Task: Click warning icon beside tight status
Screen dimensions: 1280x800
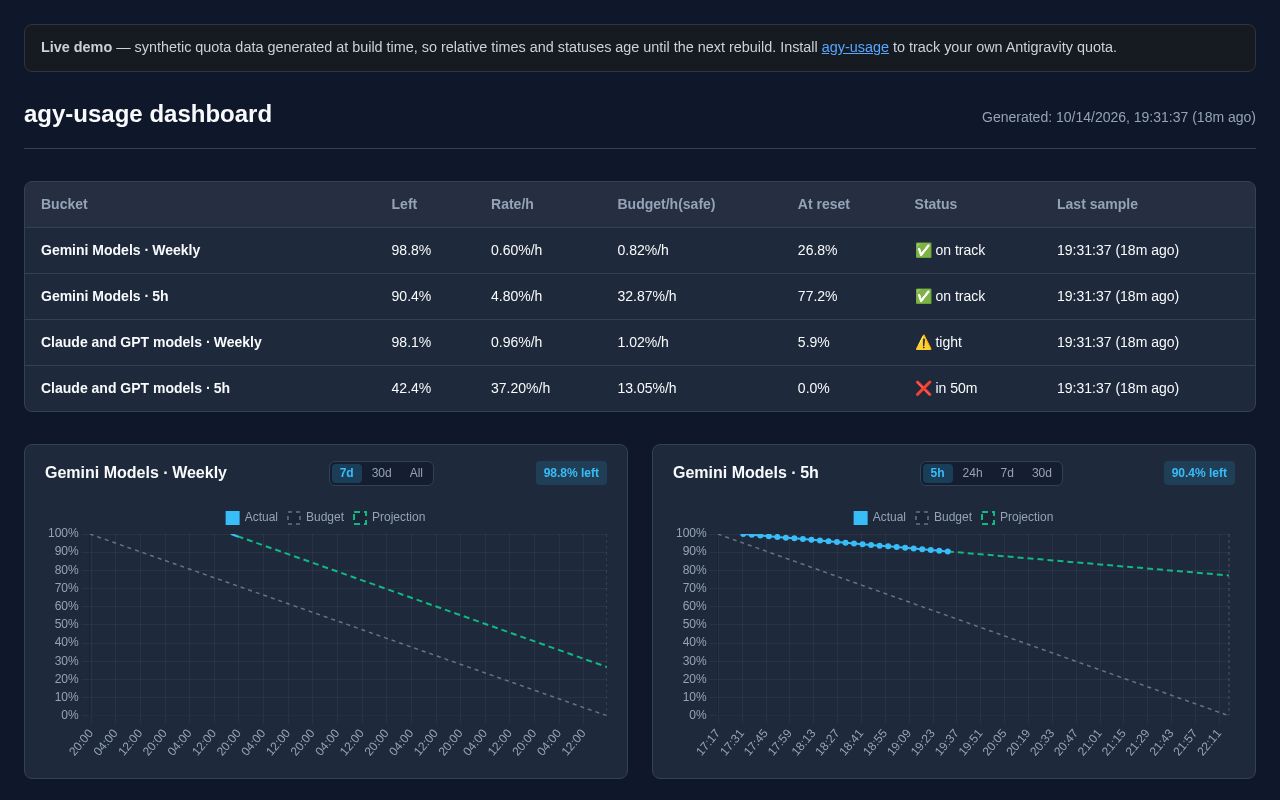Action: (x=923, y=342)
